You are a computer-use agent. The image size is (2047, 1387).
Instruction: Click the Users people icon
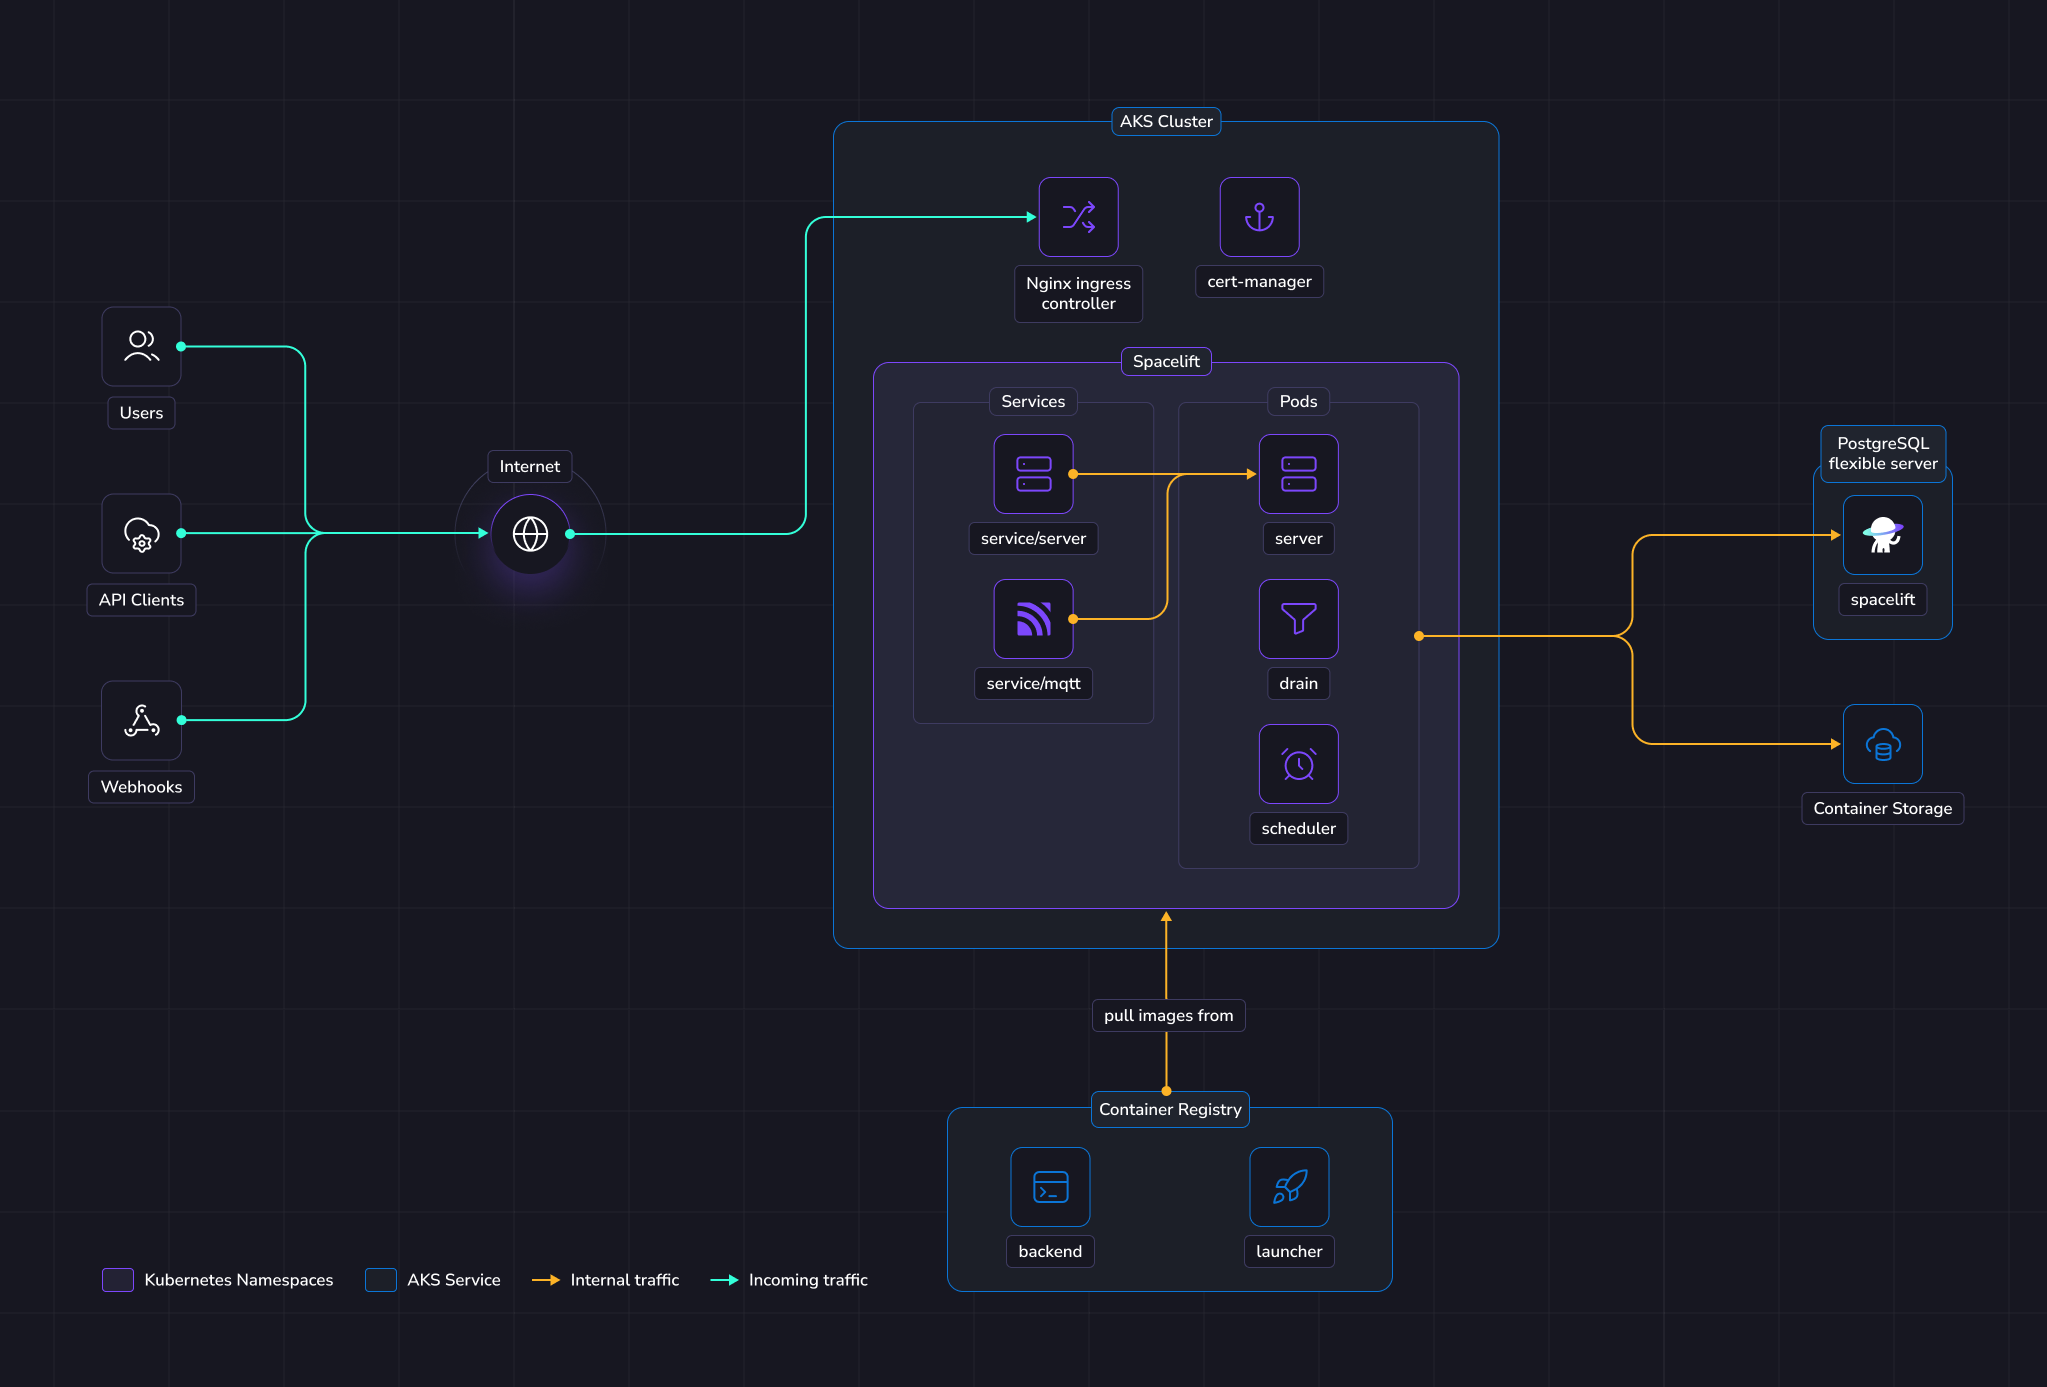(141, 346)
